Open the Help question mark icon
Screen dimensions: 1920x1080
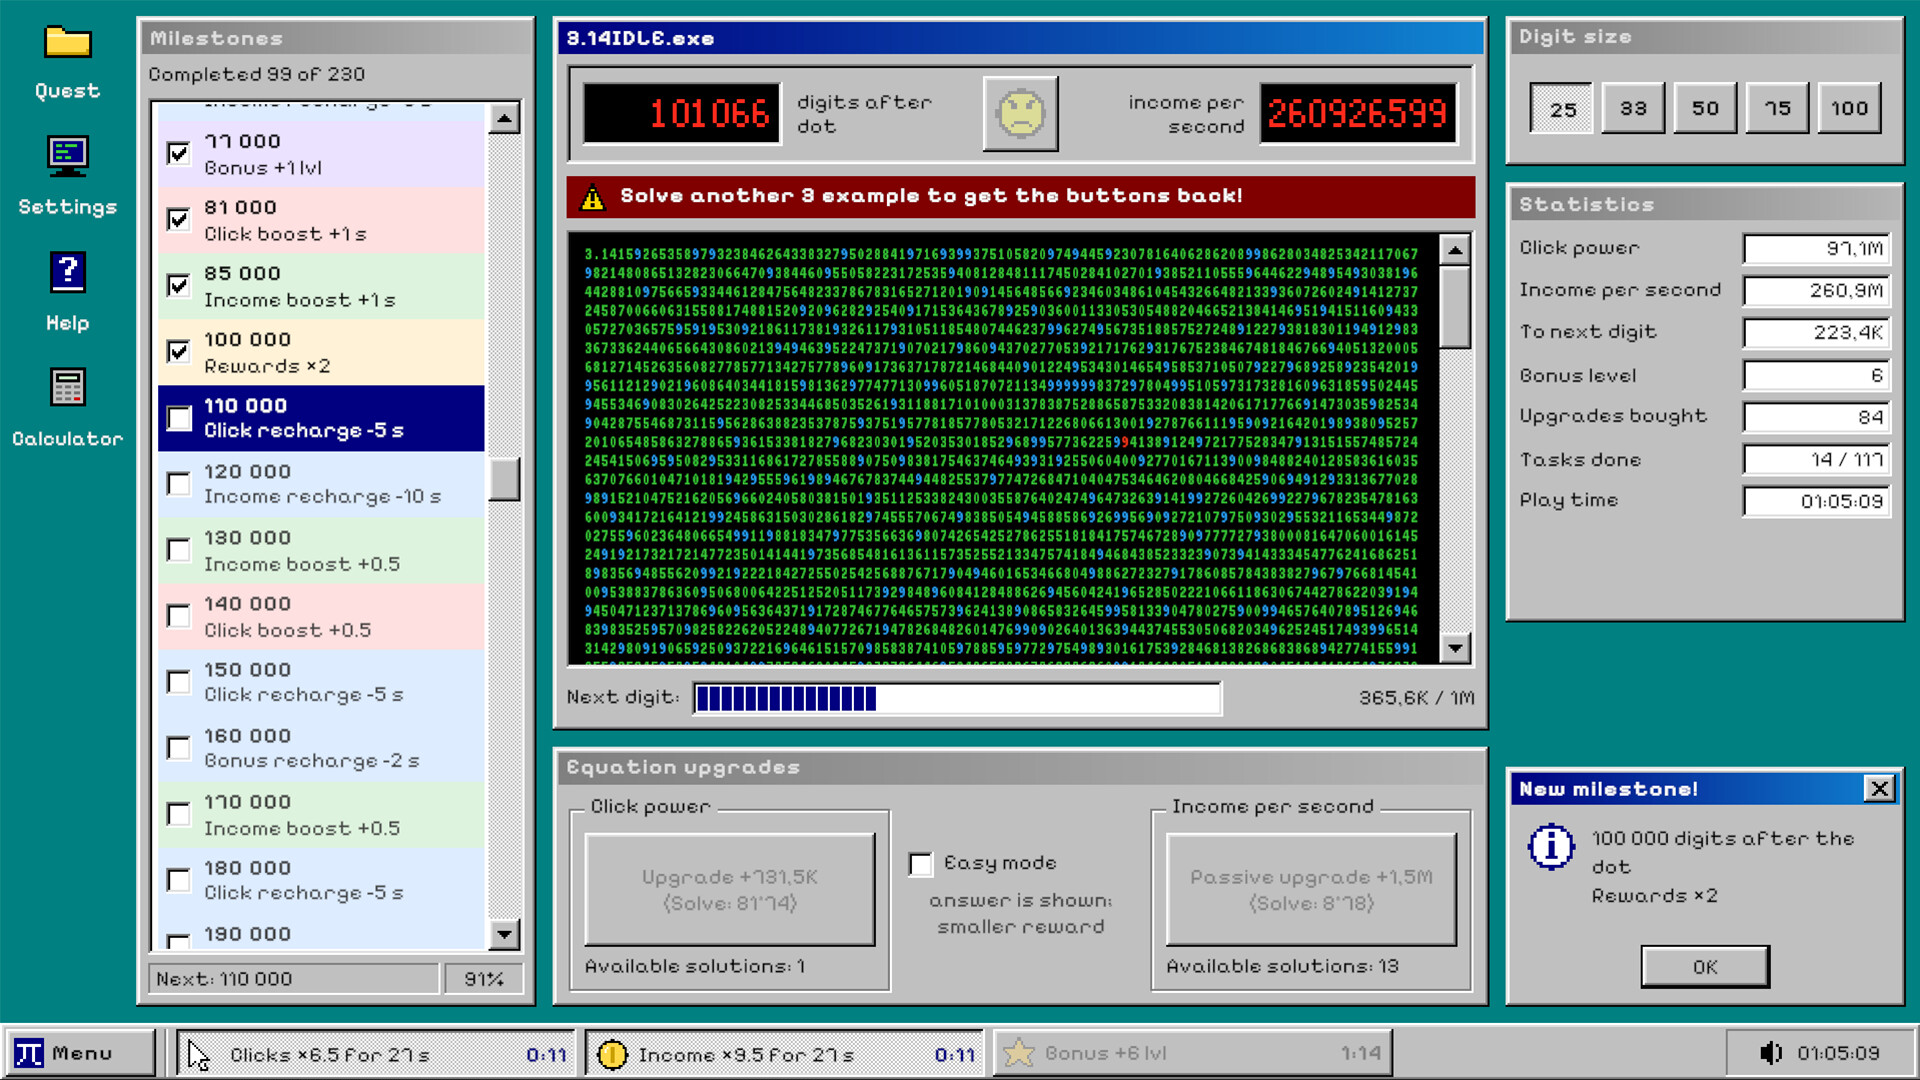(67, 272)
